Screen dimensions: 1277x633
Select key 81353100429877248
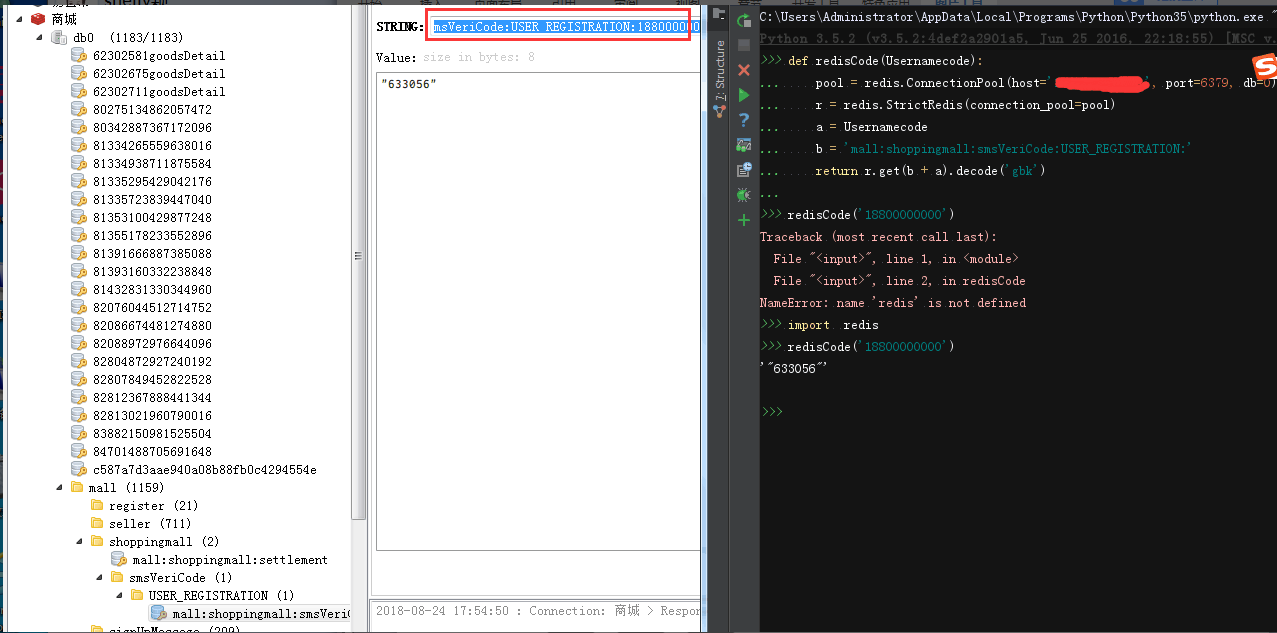click(152, 217)
